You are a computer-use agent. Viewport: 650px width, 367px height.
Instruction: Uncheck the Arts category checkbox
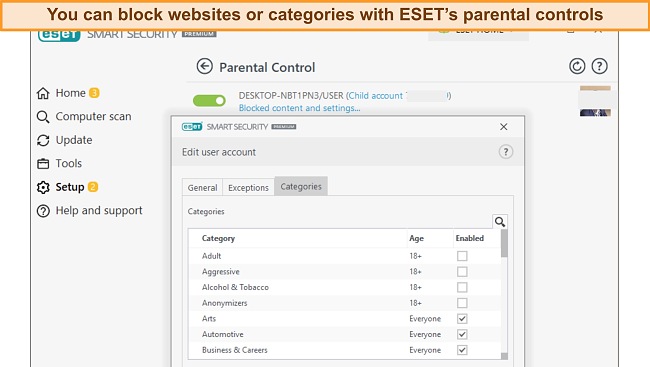[x=462, y=318]
